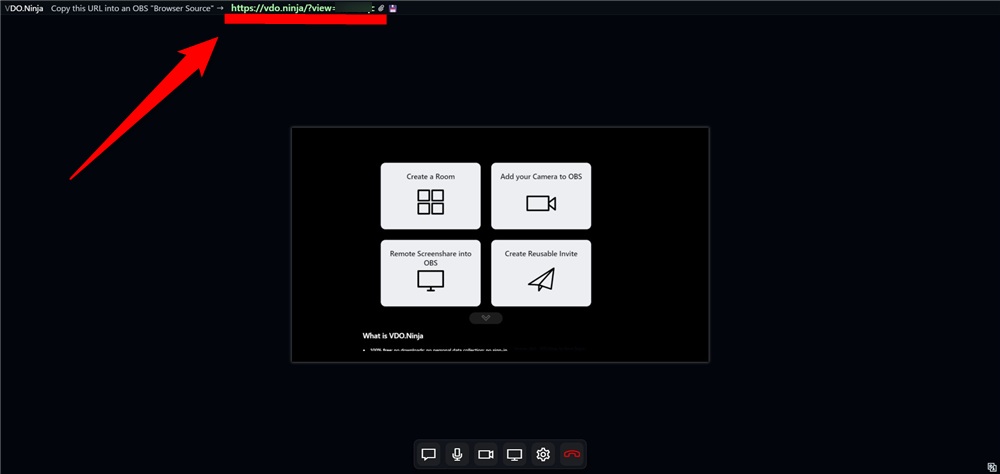
Task: Click Create Reusable Invite card
Action: (541, 273)
